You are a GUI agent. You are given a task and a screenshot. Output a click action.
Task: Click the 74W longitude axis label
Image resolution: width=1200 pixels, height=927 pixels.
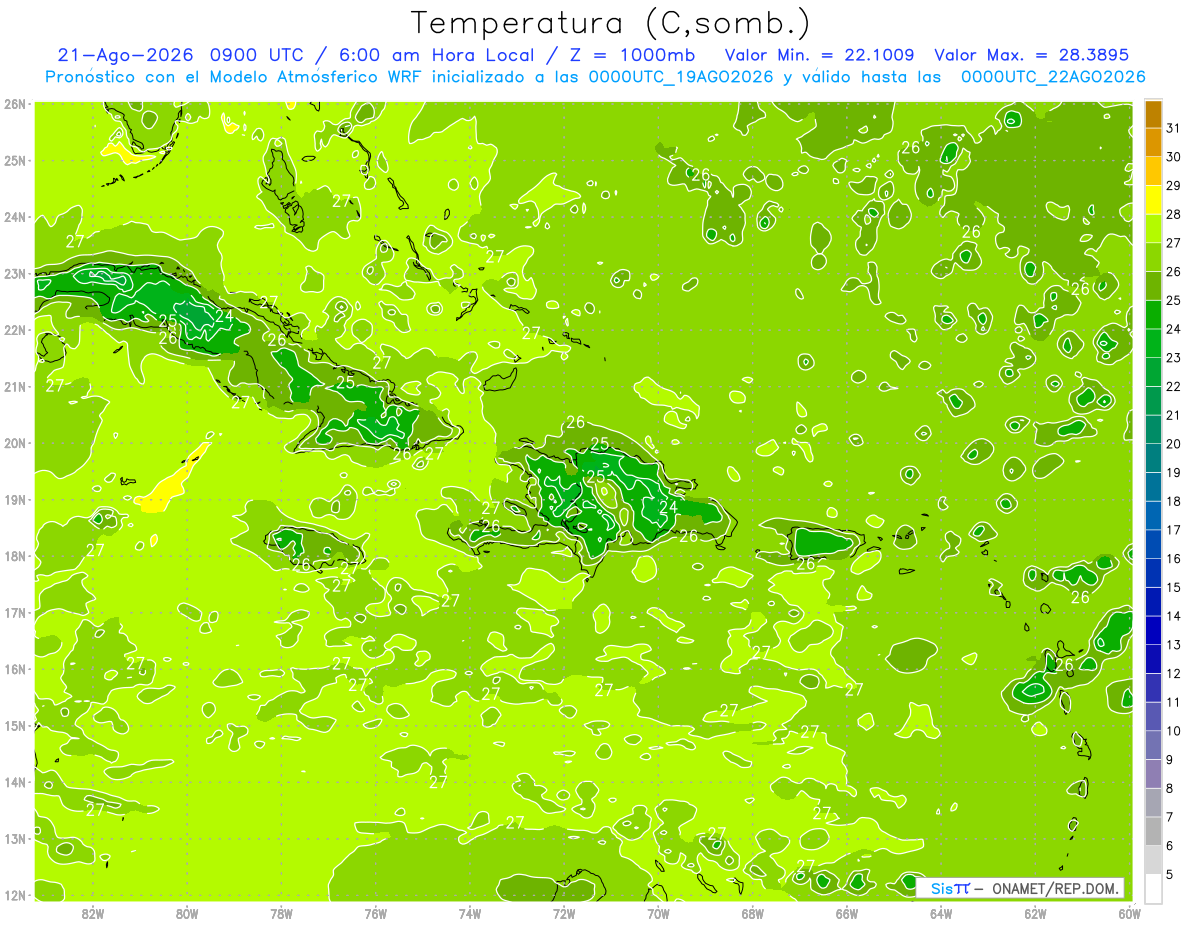[x=470, y=913]
